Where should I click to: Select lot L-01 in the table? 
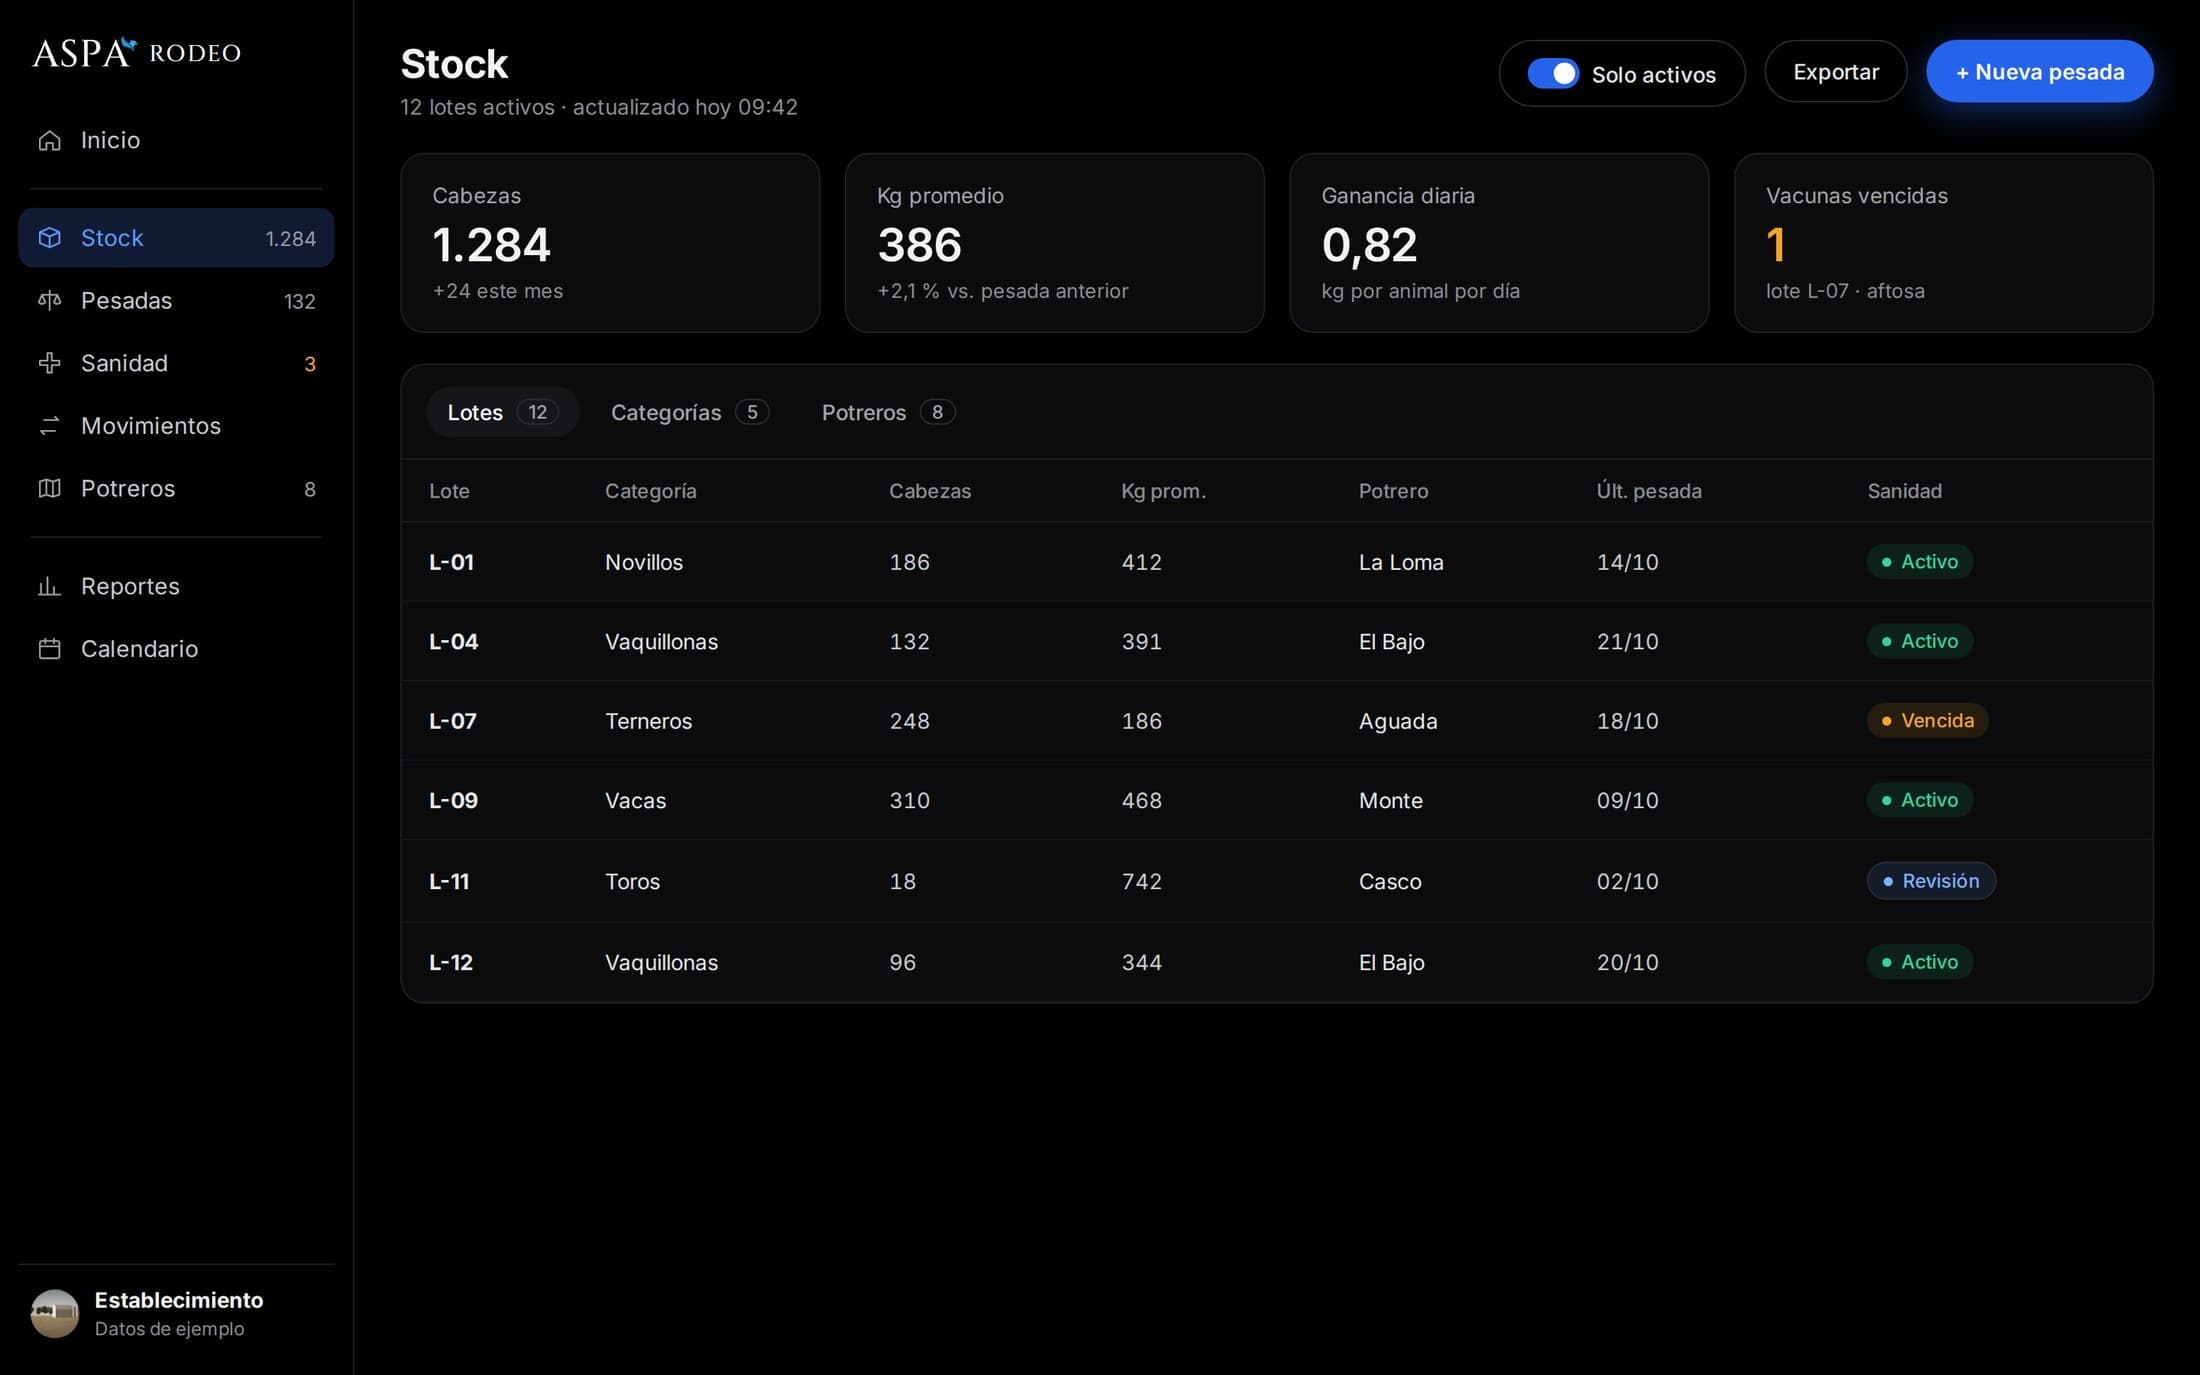(1277, 562)
